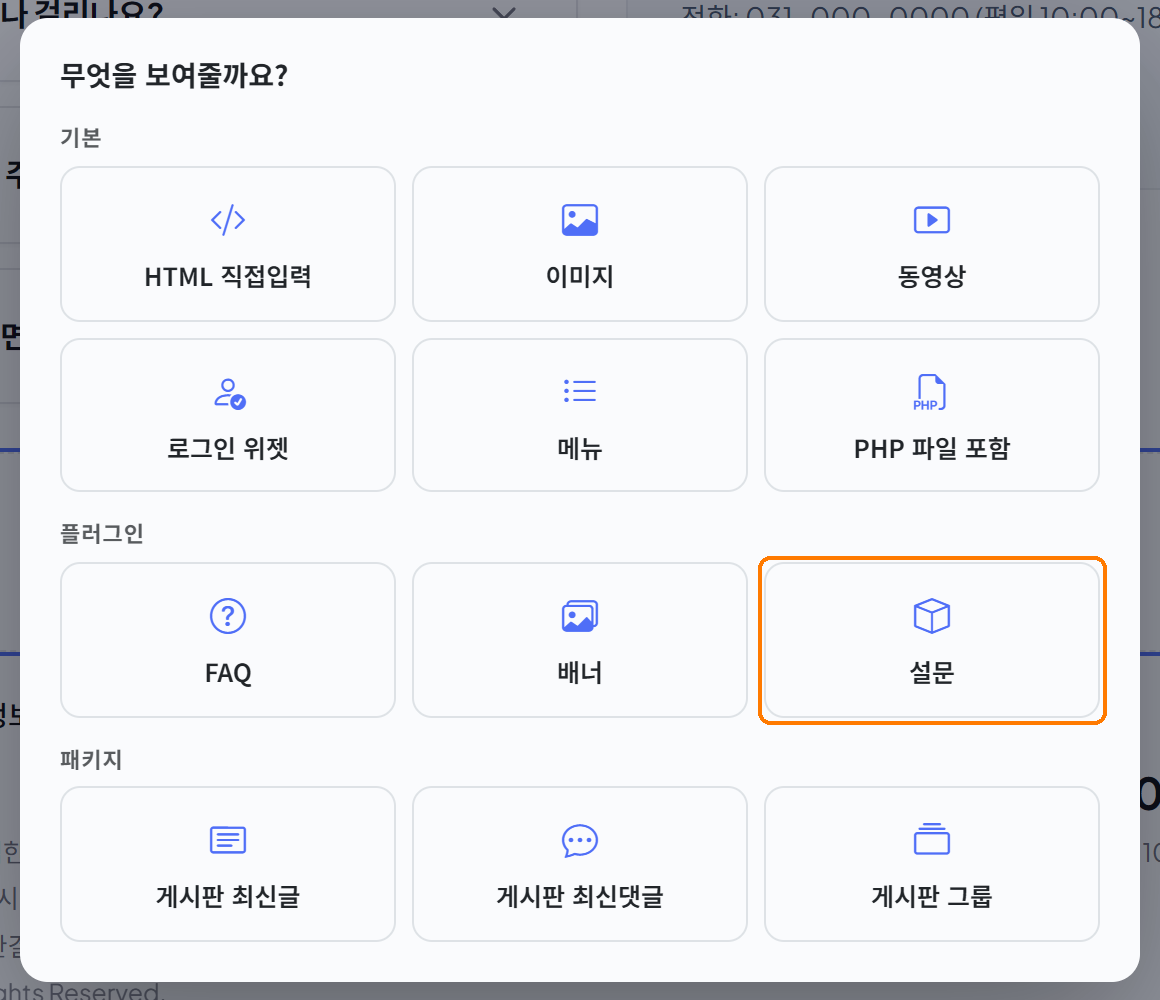Click the HTML code brackets icon
Viewport: 1160px width, 1000px height.
click(x=228, y=220)
